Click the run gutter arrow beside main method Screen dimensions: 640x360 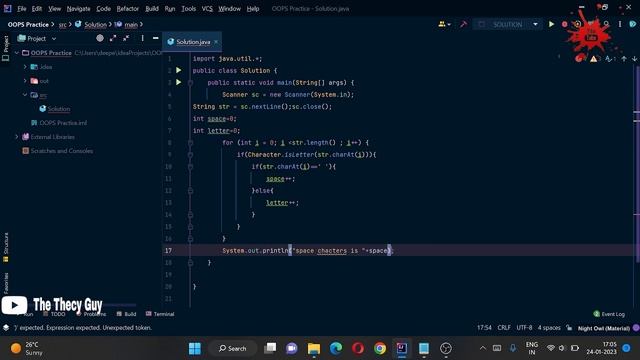click(x=178, y=82)
